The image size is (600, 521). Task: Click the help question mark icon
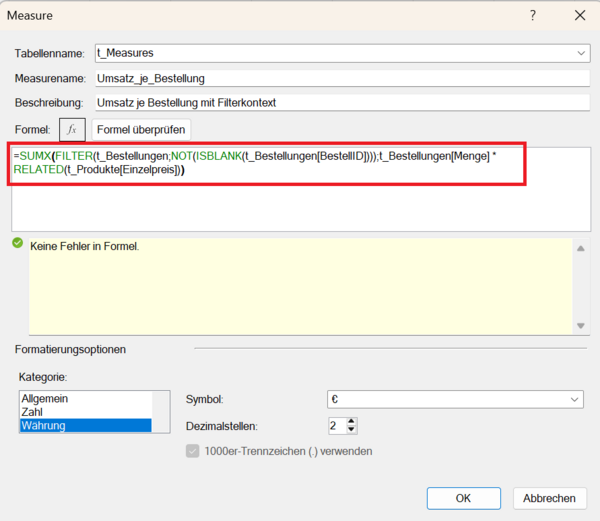(532, 16)
